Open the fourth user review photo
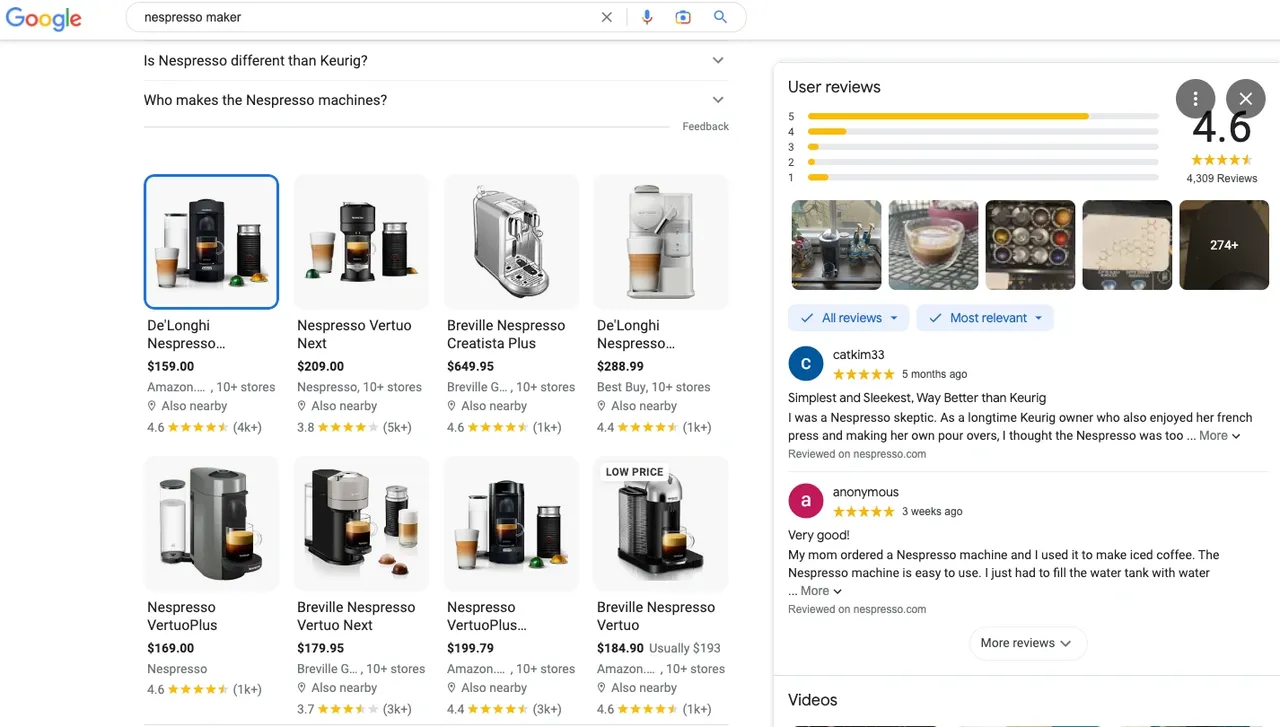 (1128, 245)
